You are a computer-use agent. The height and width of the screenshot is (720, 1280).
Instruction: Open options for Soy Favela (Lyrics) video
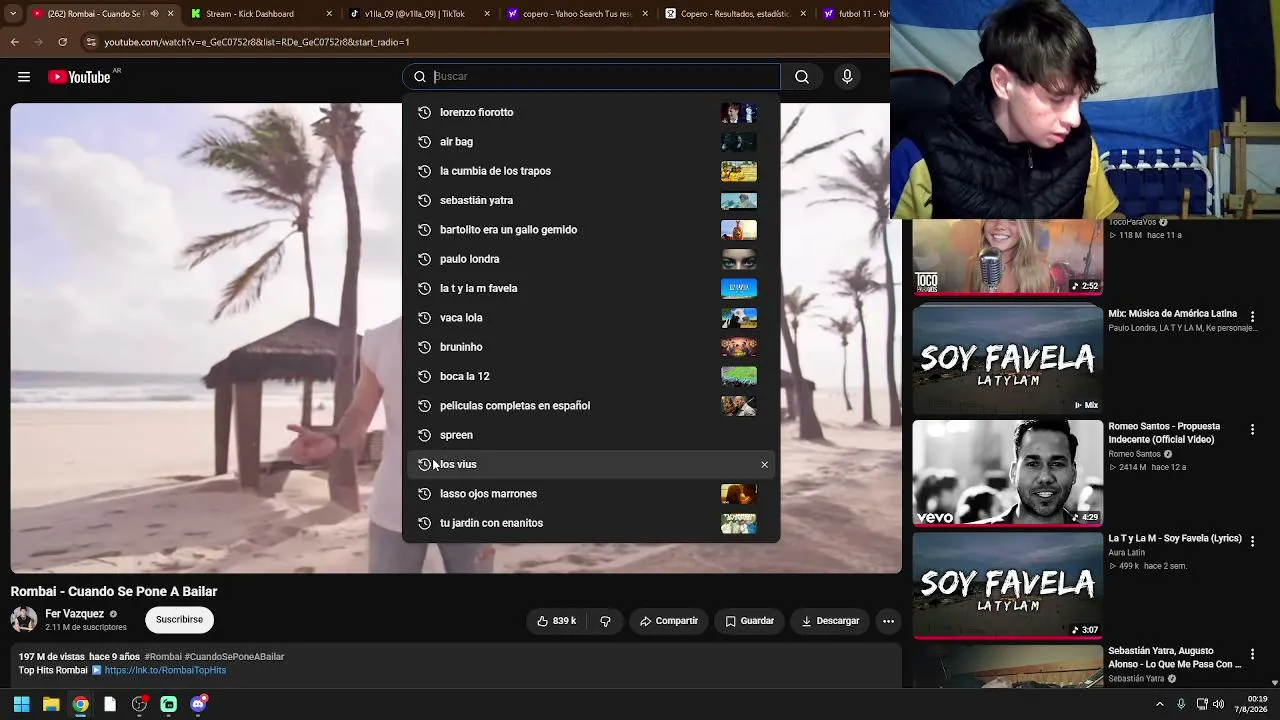click(x=1252, y=542)
